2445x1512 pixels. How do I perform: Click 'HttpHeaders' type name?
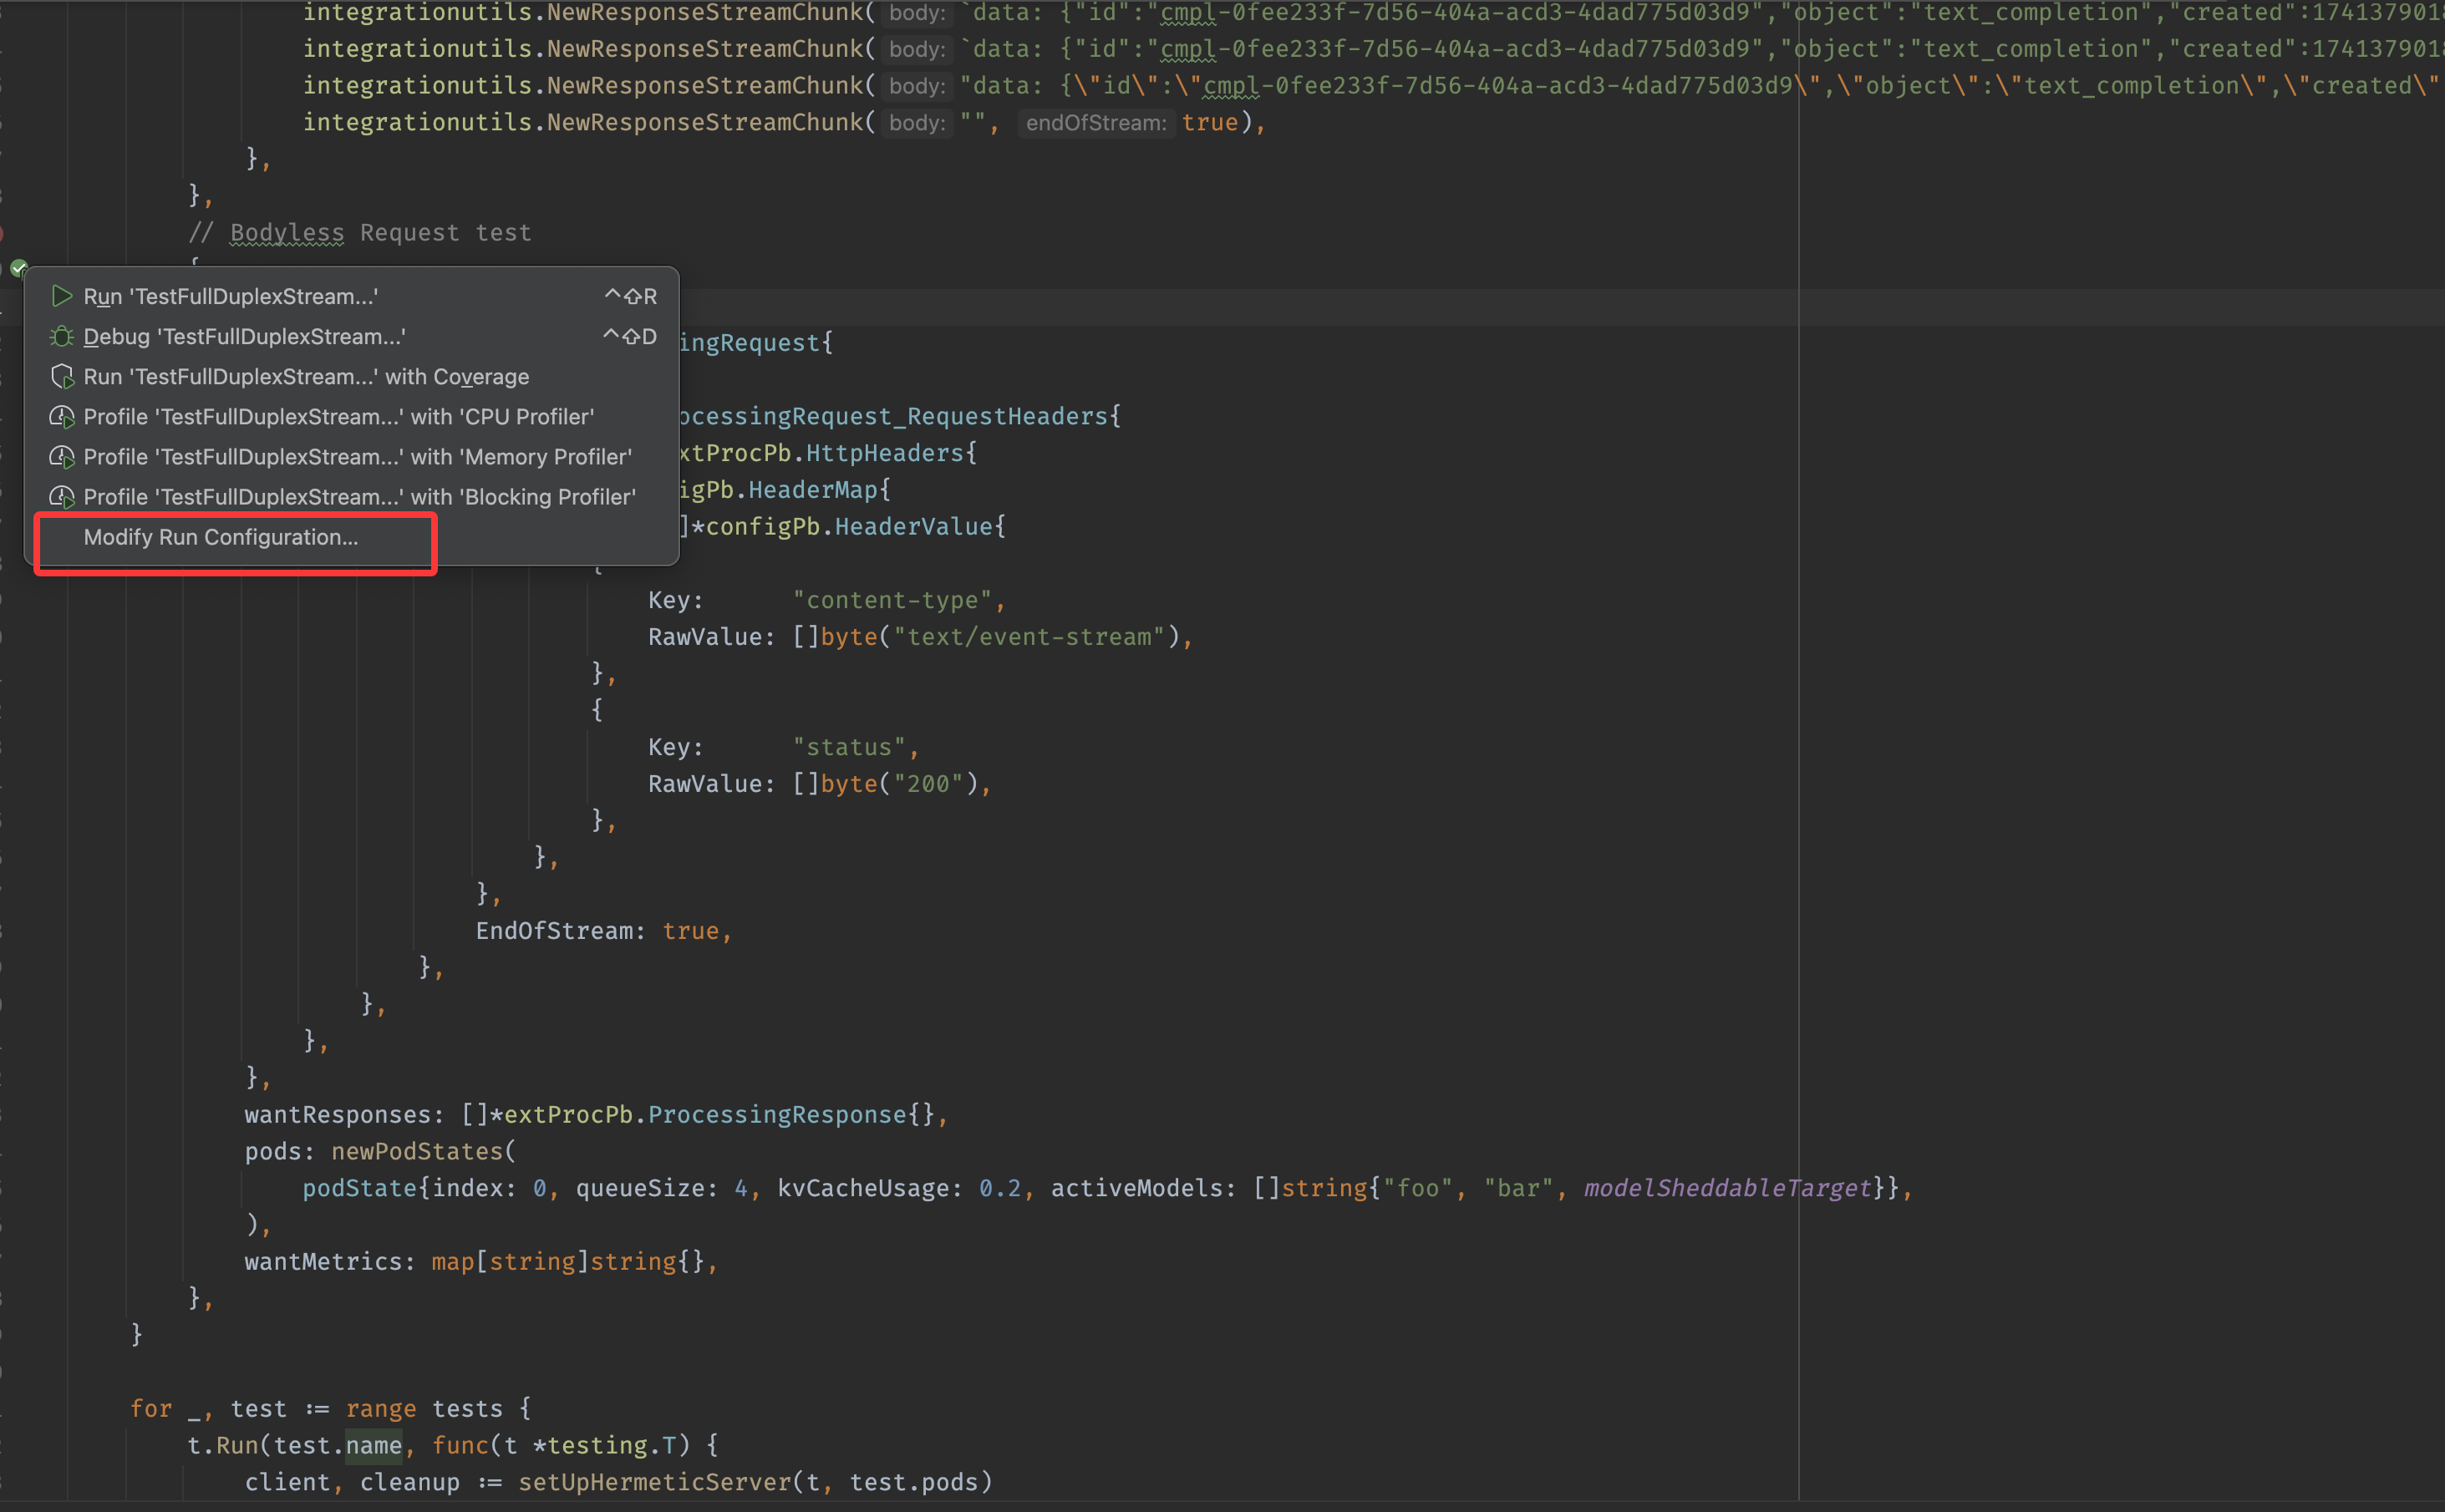click(x=885, y=453)
